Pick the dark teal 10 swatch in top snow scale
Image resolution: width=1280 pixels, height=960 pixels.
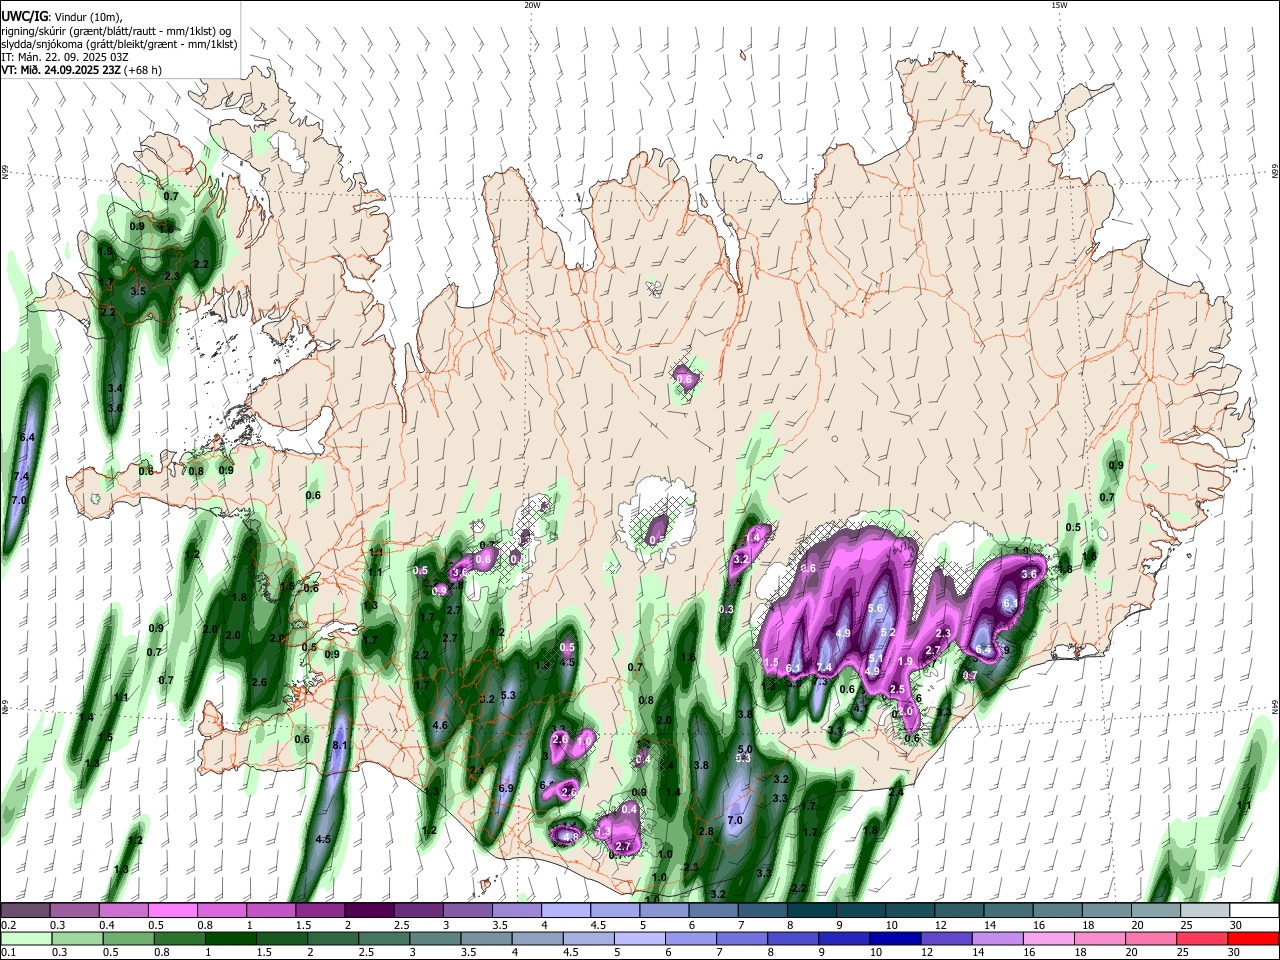pos(910,911)
